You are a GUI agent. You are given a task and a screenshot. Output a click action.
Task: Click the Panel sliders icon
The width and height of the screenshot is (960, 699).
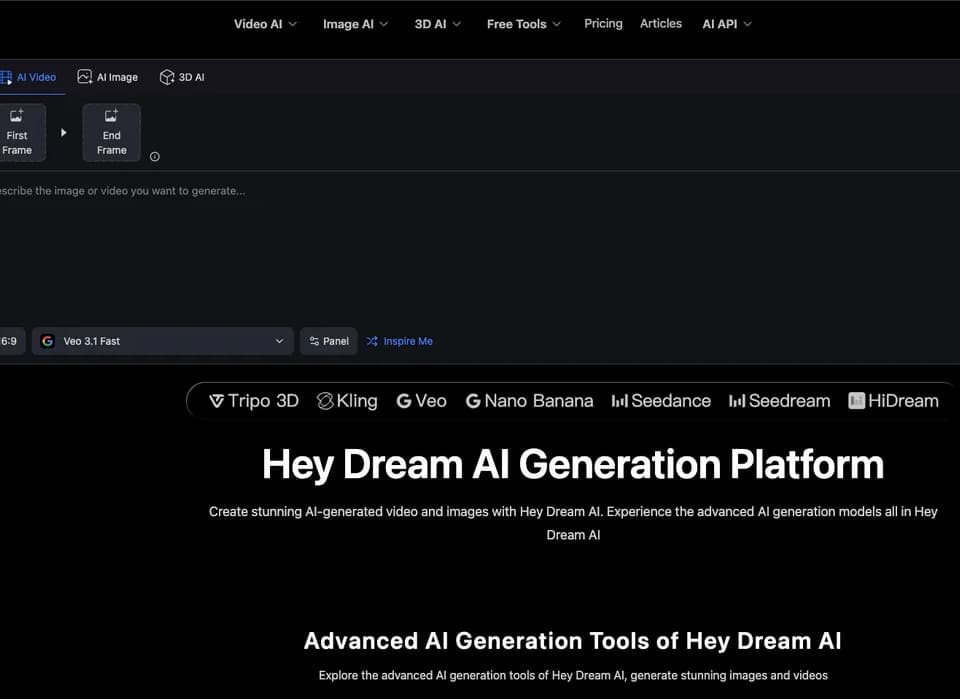(x=314, y=341)
